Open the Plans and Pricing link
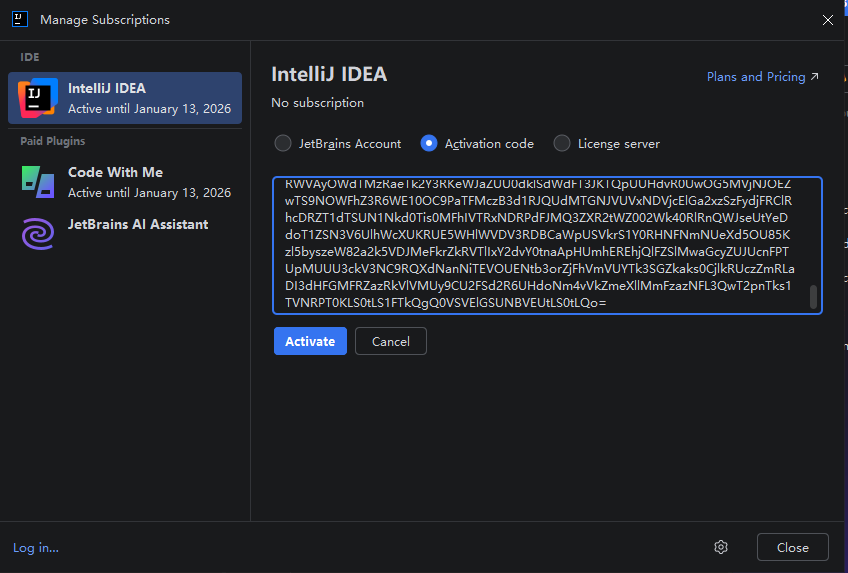 click(x=763, y=77)
